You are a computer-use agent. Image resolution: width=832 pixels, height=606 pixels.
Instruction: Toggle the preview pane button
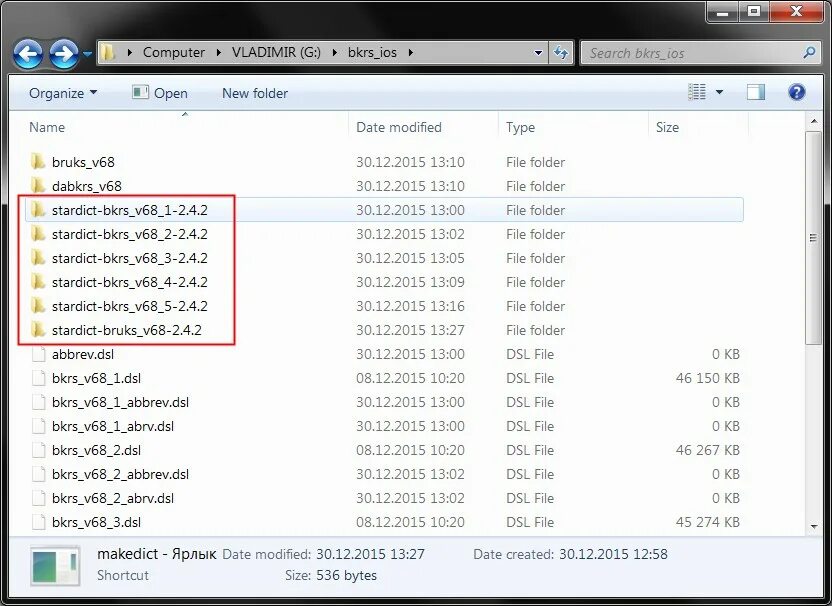tap(756, 92)
